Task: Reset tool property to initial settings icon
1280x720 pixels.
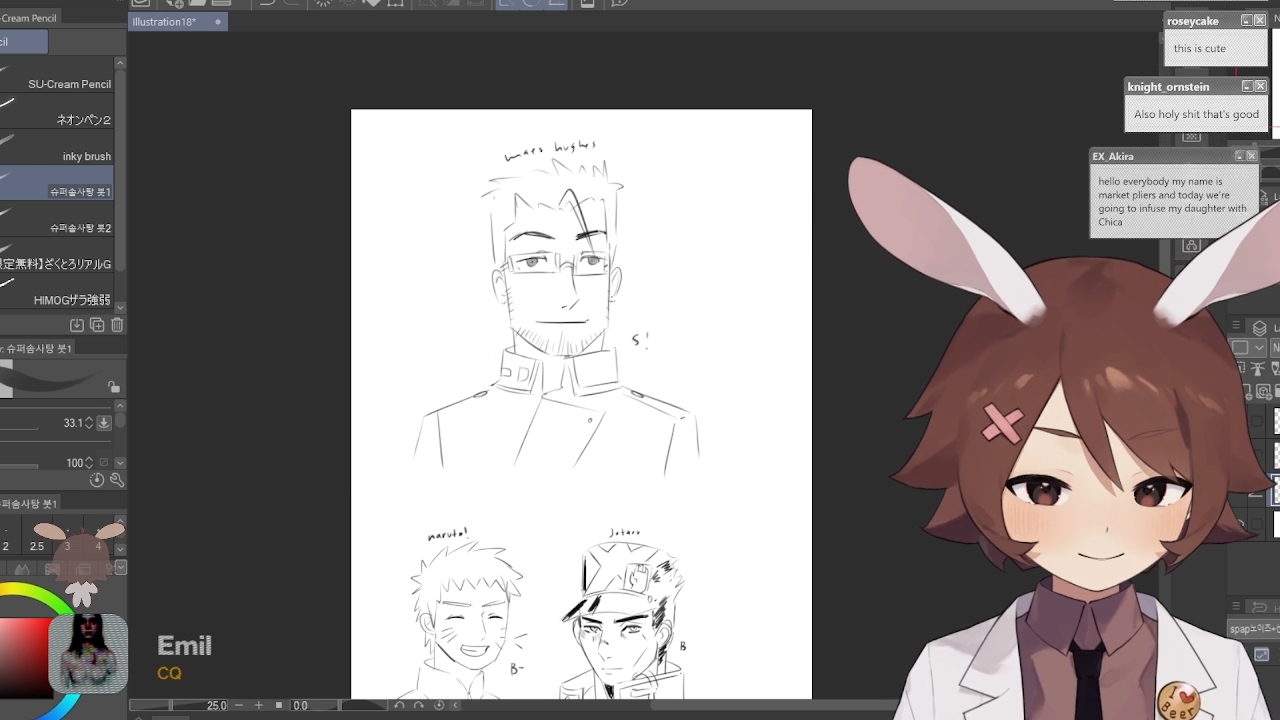Action: pyautogui.click(x=97, y=480)
